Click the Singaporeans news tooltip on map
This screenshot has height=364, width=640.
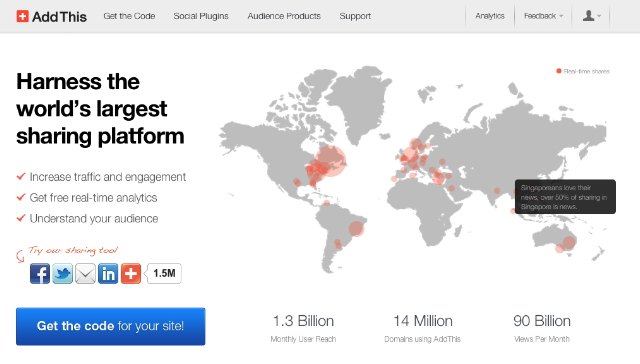point(565,197)
